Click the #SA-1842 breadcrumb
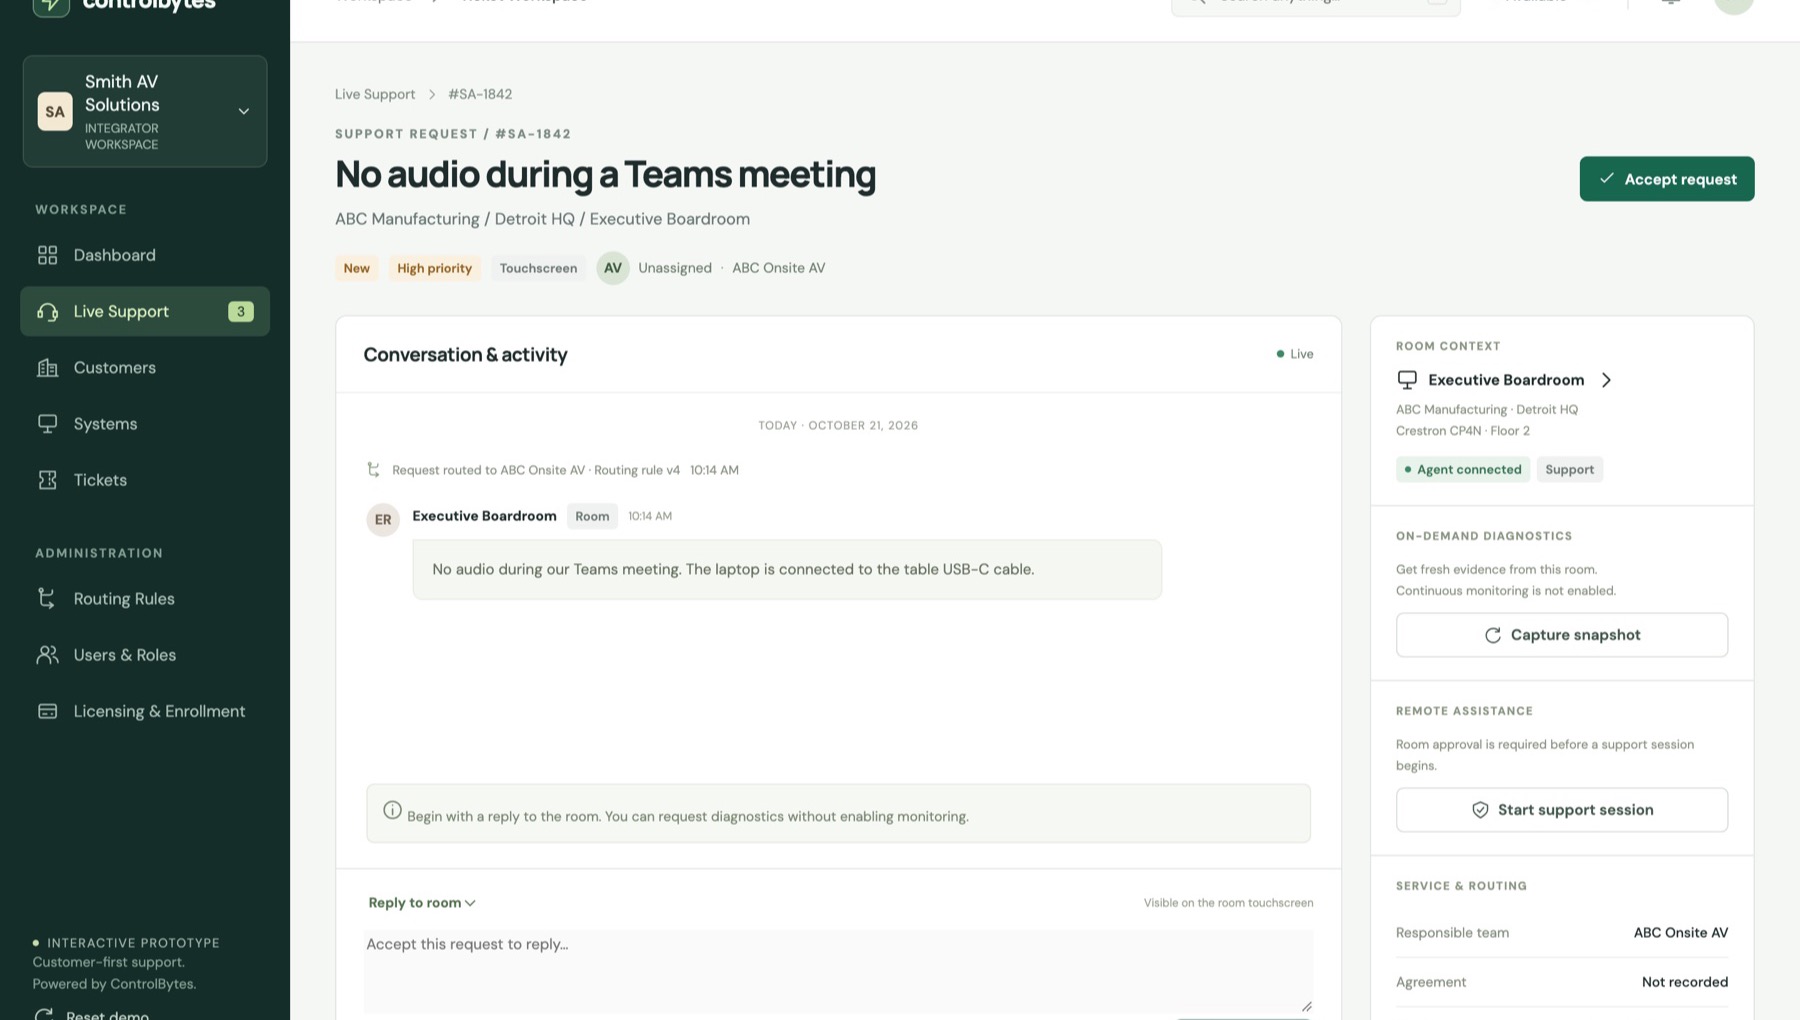The height and width of the screenshot is (1020, 1800). (x=480, y=94)
